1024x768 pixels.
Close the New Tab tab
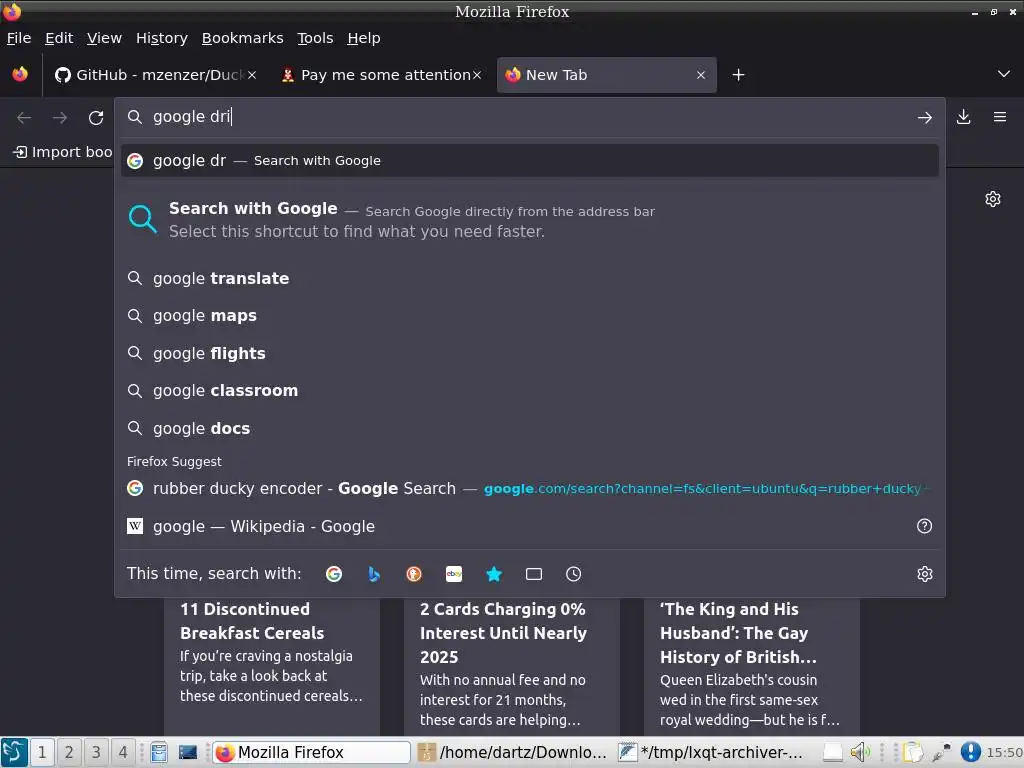pos(701,75)
